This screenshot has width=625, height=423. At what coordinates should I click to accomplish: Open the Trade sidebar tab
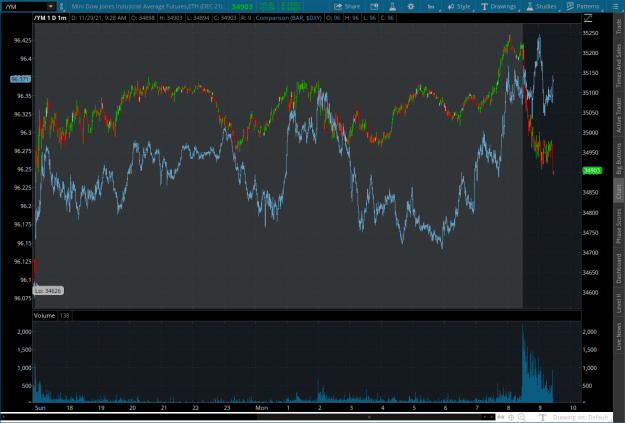[619, 26]
